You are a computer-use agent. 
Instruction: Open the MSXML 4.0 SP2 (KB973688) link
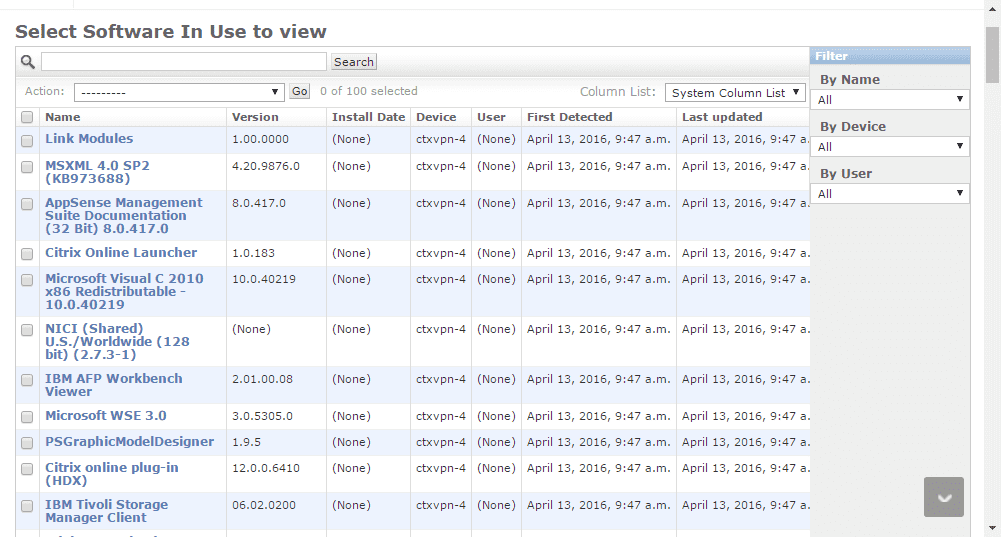click(97, 172)
